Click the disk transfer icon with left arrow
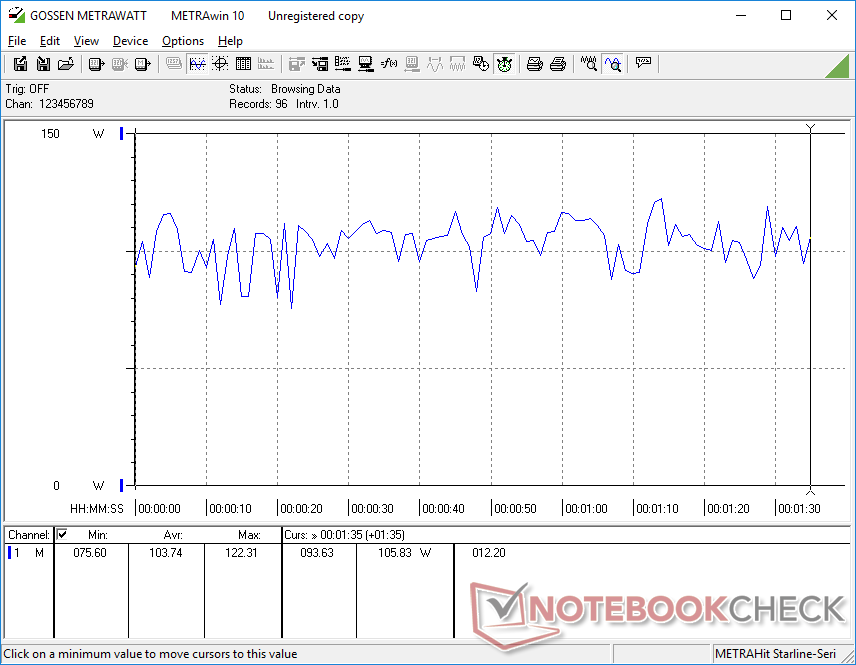This screenshot has height=665, width=856. point(320,64)
